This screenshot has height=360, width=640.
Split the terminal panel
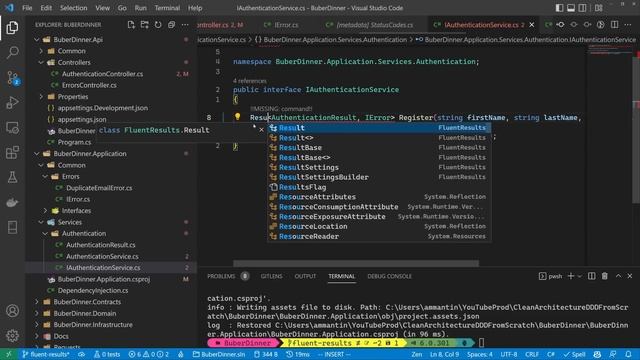point(591,276)
